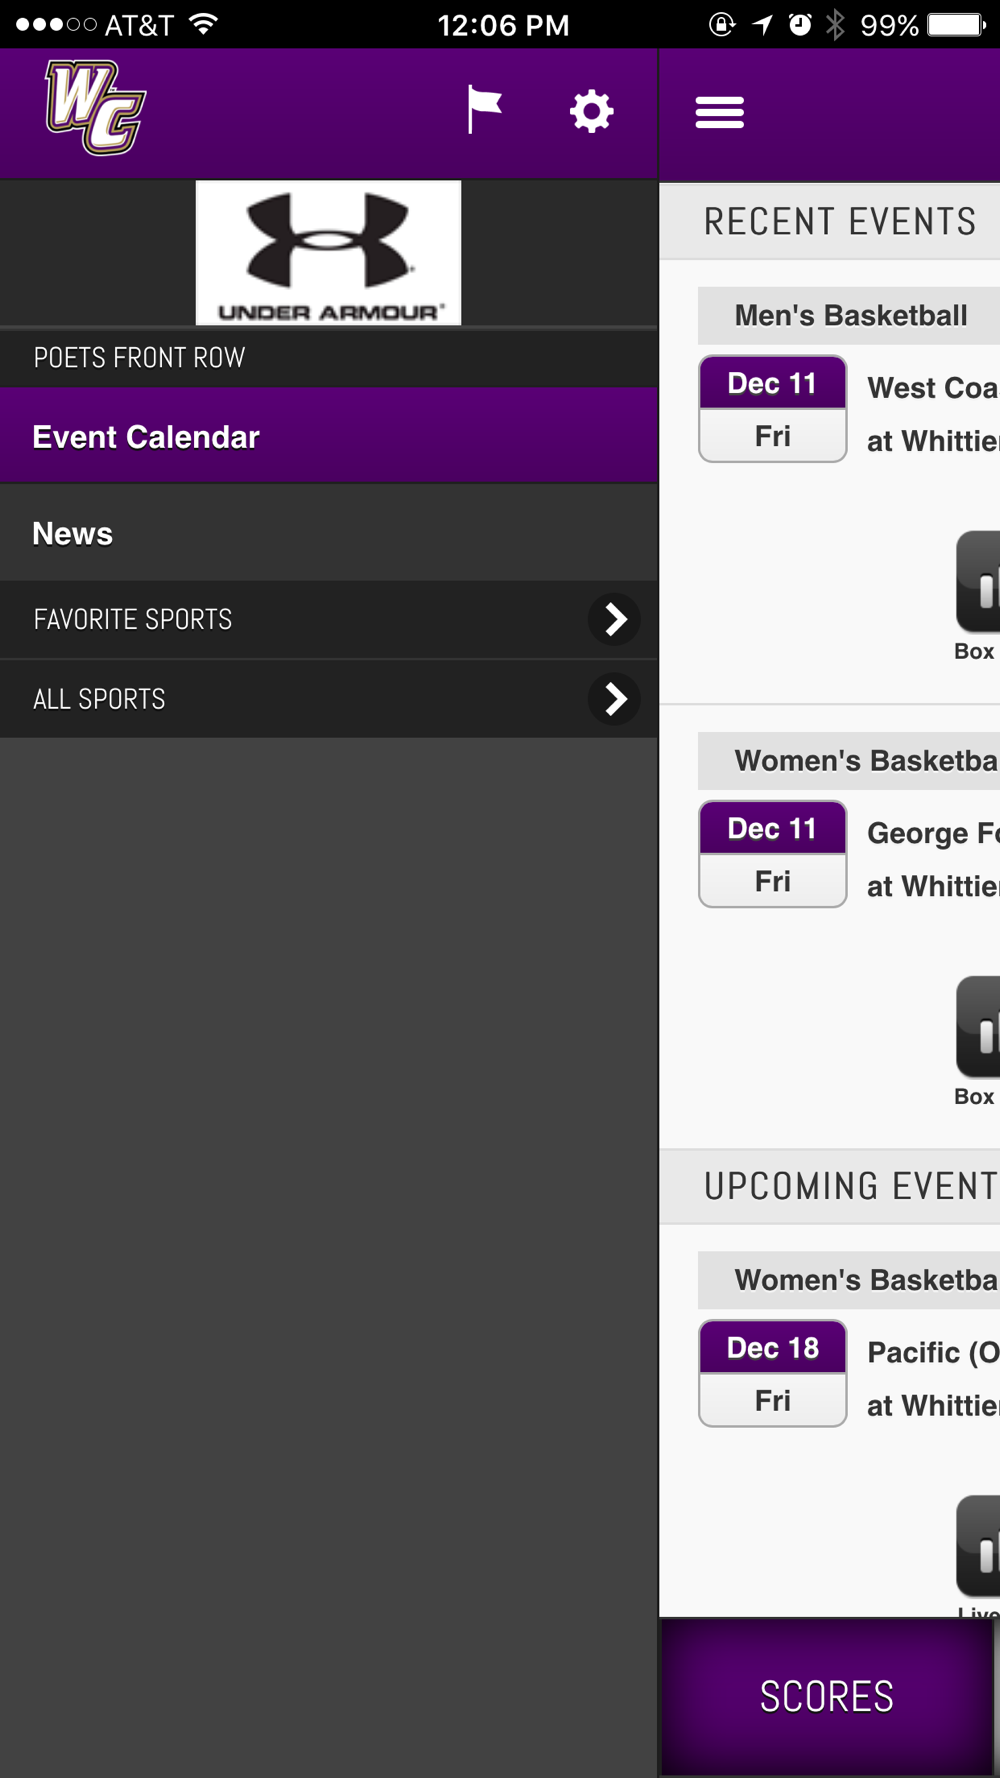Tap the Men's Basketball Dec 11 date badge
Image resolution: width=1000 pixels, height=1778 pixels.
[773, 409]
